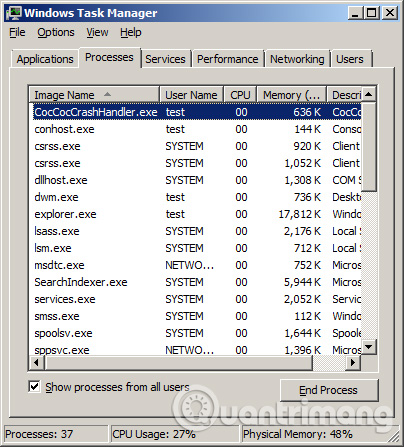
Task: Switch to the Services tab
Action: [165, 59]
